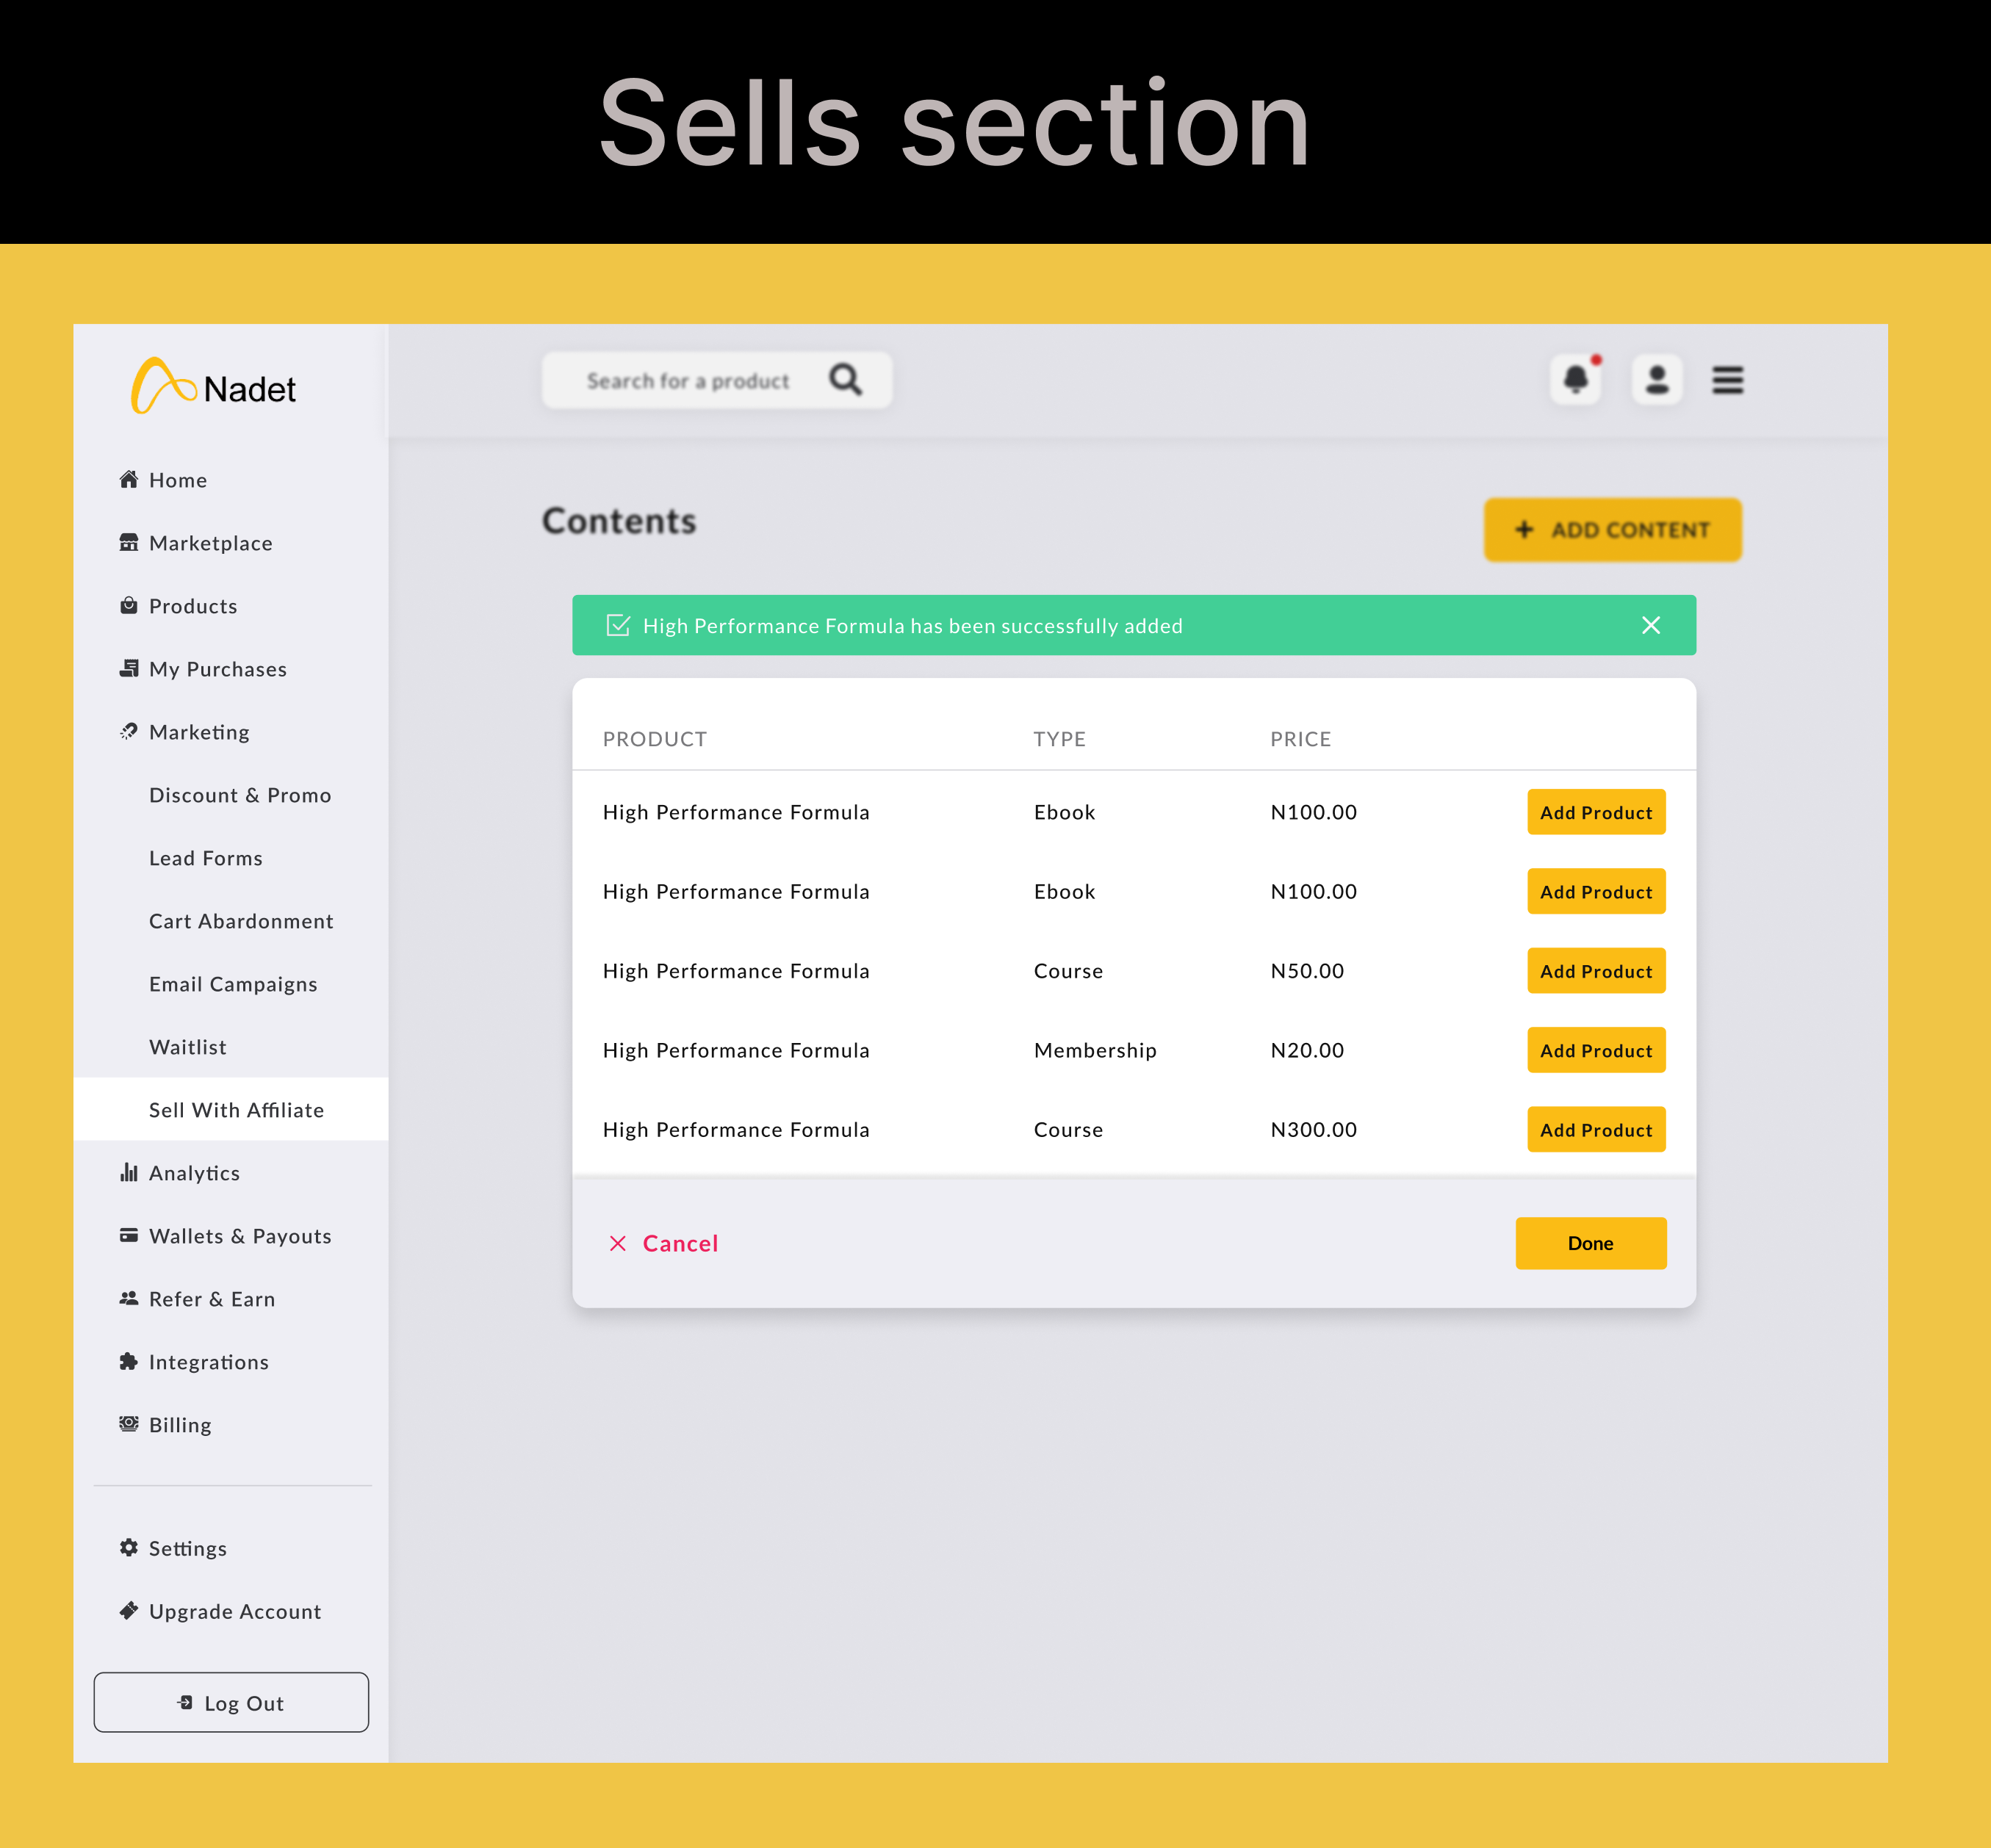Open the user profile icon
Image resolution: width=1991 pixels, height=1848 pixels.
pyautogui.click(x=1657, y=380)
